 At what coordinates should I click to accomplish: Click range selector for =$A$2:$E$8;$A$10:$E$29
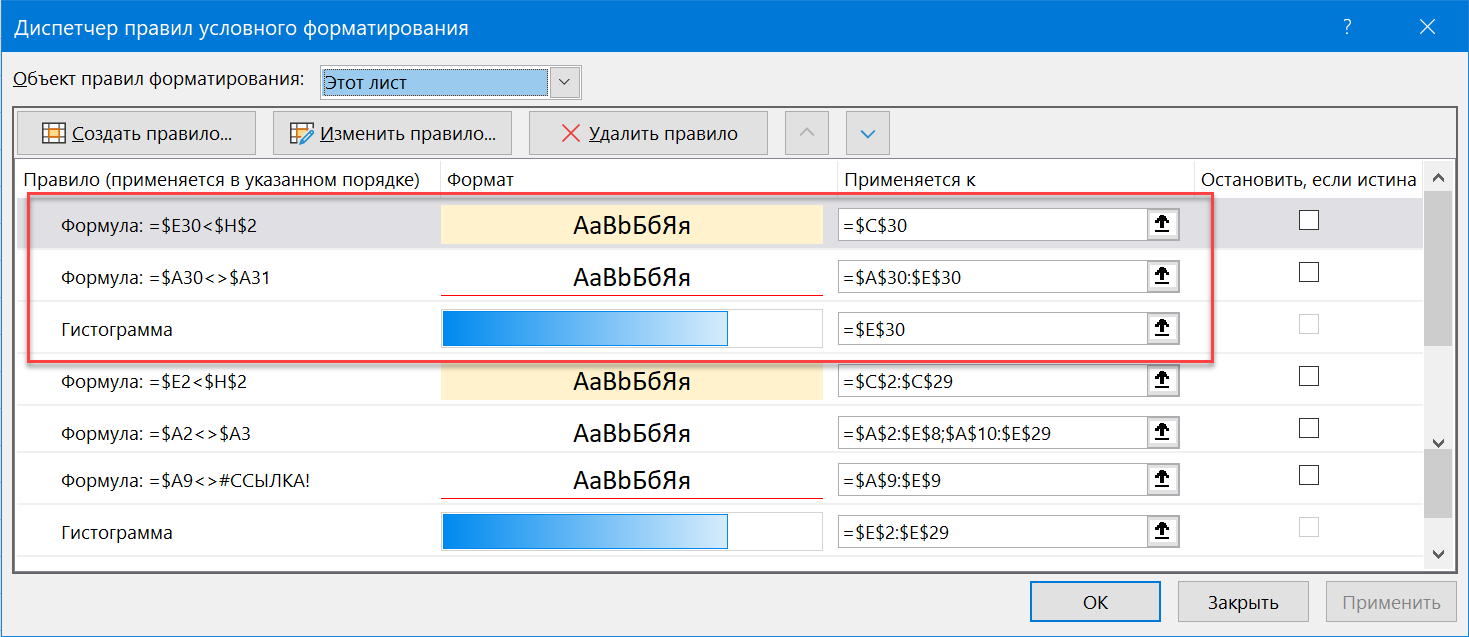click(x=1162, y=432)
